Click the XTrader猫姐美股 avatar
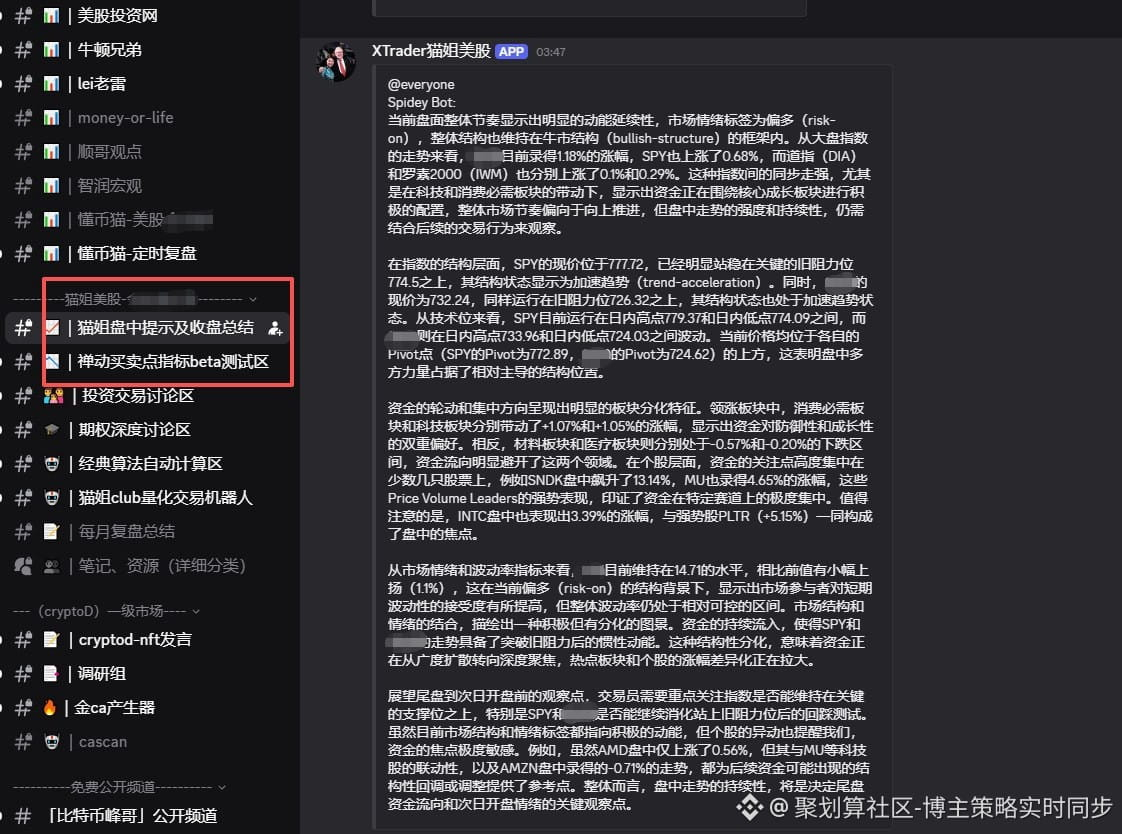The width and height of the screenshot is (1122, 834). [x=336, y=61]
